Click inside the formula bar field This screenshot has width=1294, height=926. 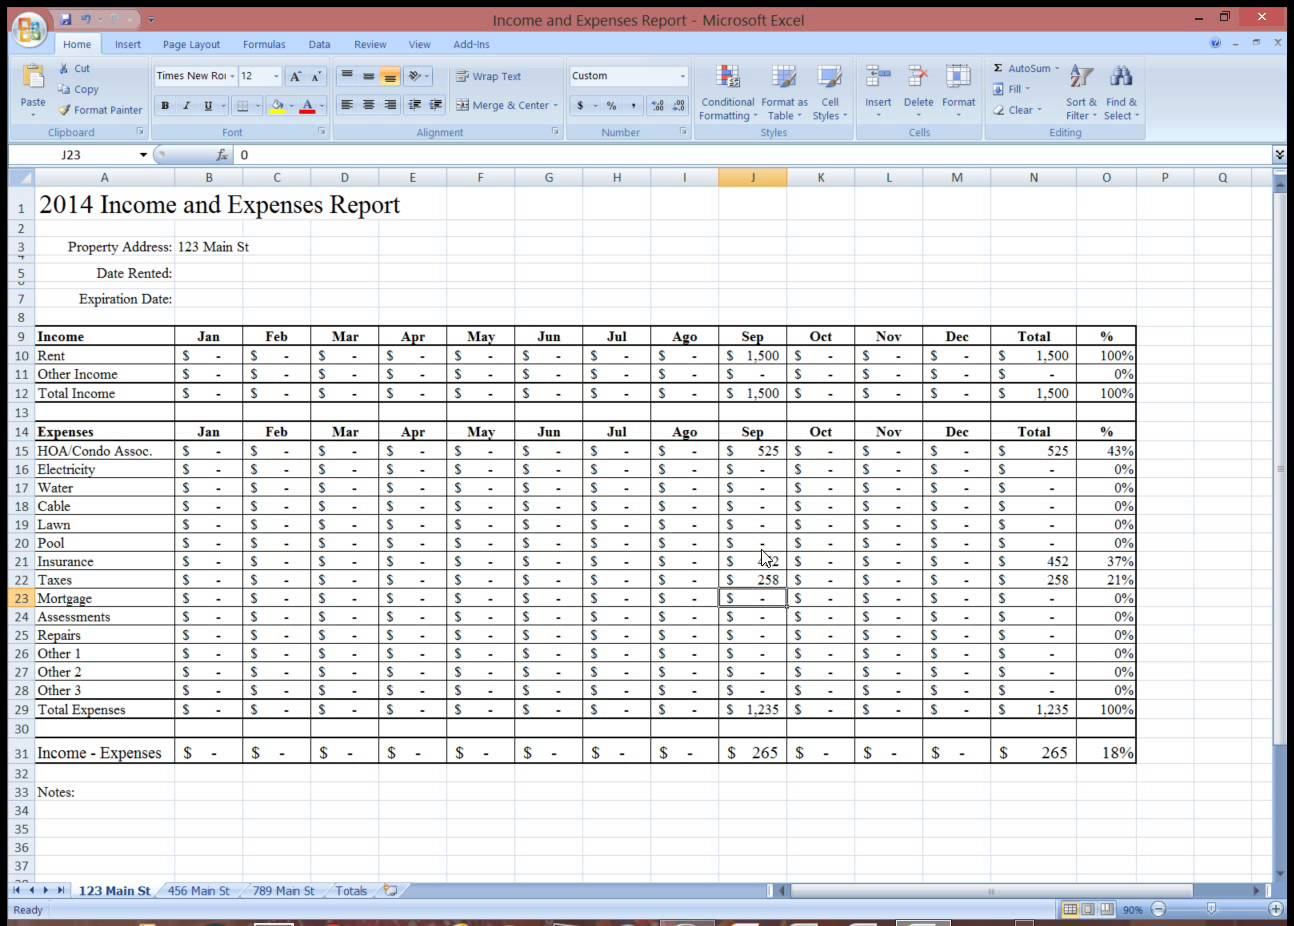coord(700,155)
